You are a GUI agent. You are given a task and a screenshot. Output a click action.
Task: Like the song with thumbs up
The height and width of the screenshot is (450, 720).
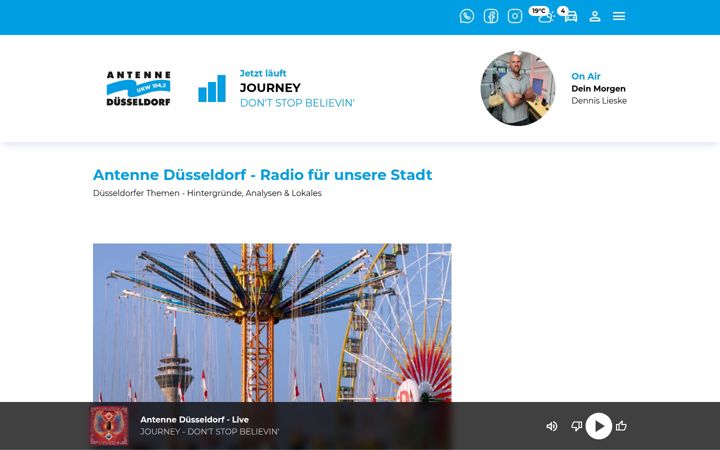[x=621, y=426]
